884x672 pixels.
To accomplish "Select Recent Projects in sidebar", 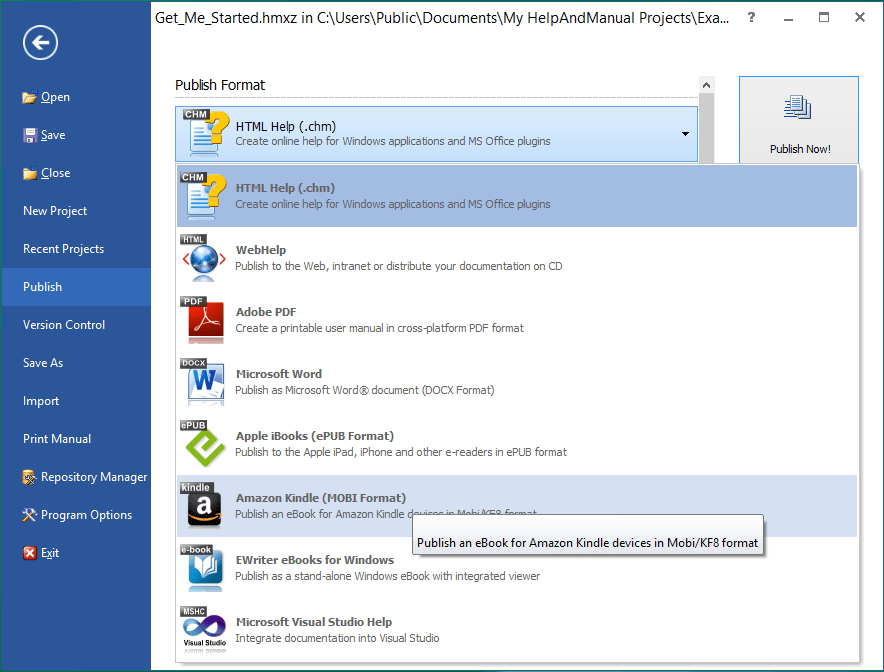I will click(x=63, y=249).
